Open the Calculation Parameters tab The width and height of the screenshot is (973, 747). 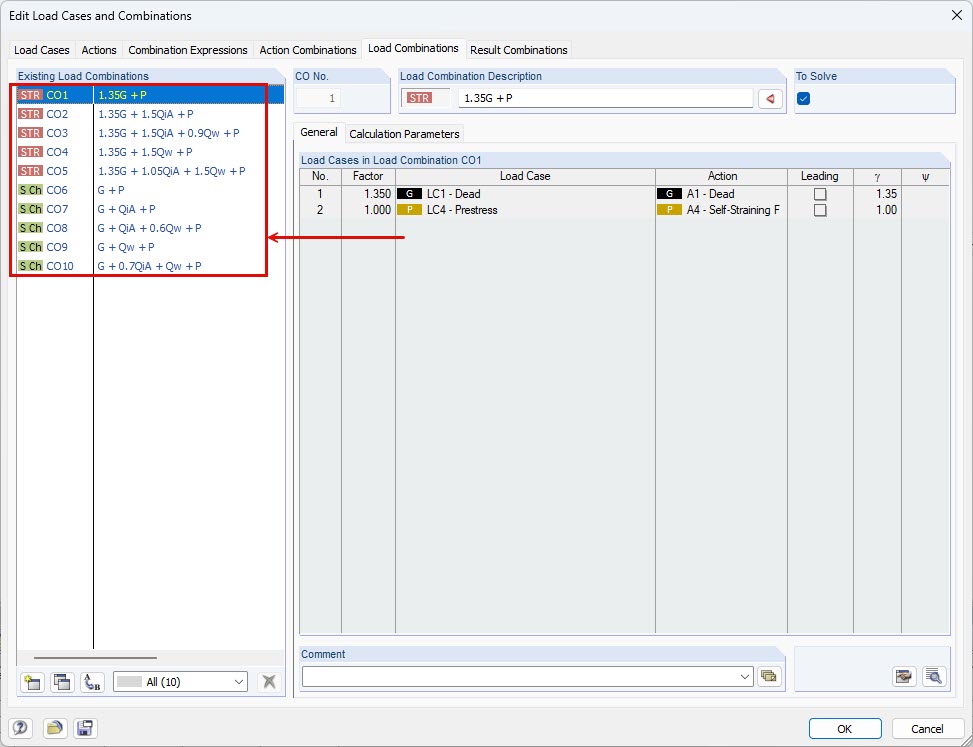tap(404, 132)
